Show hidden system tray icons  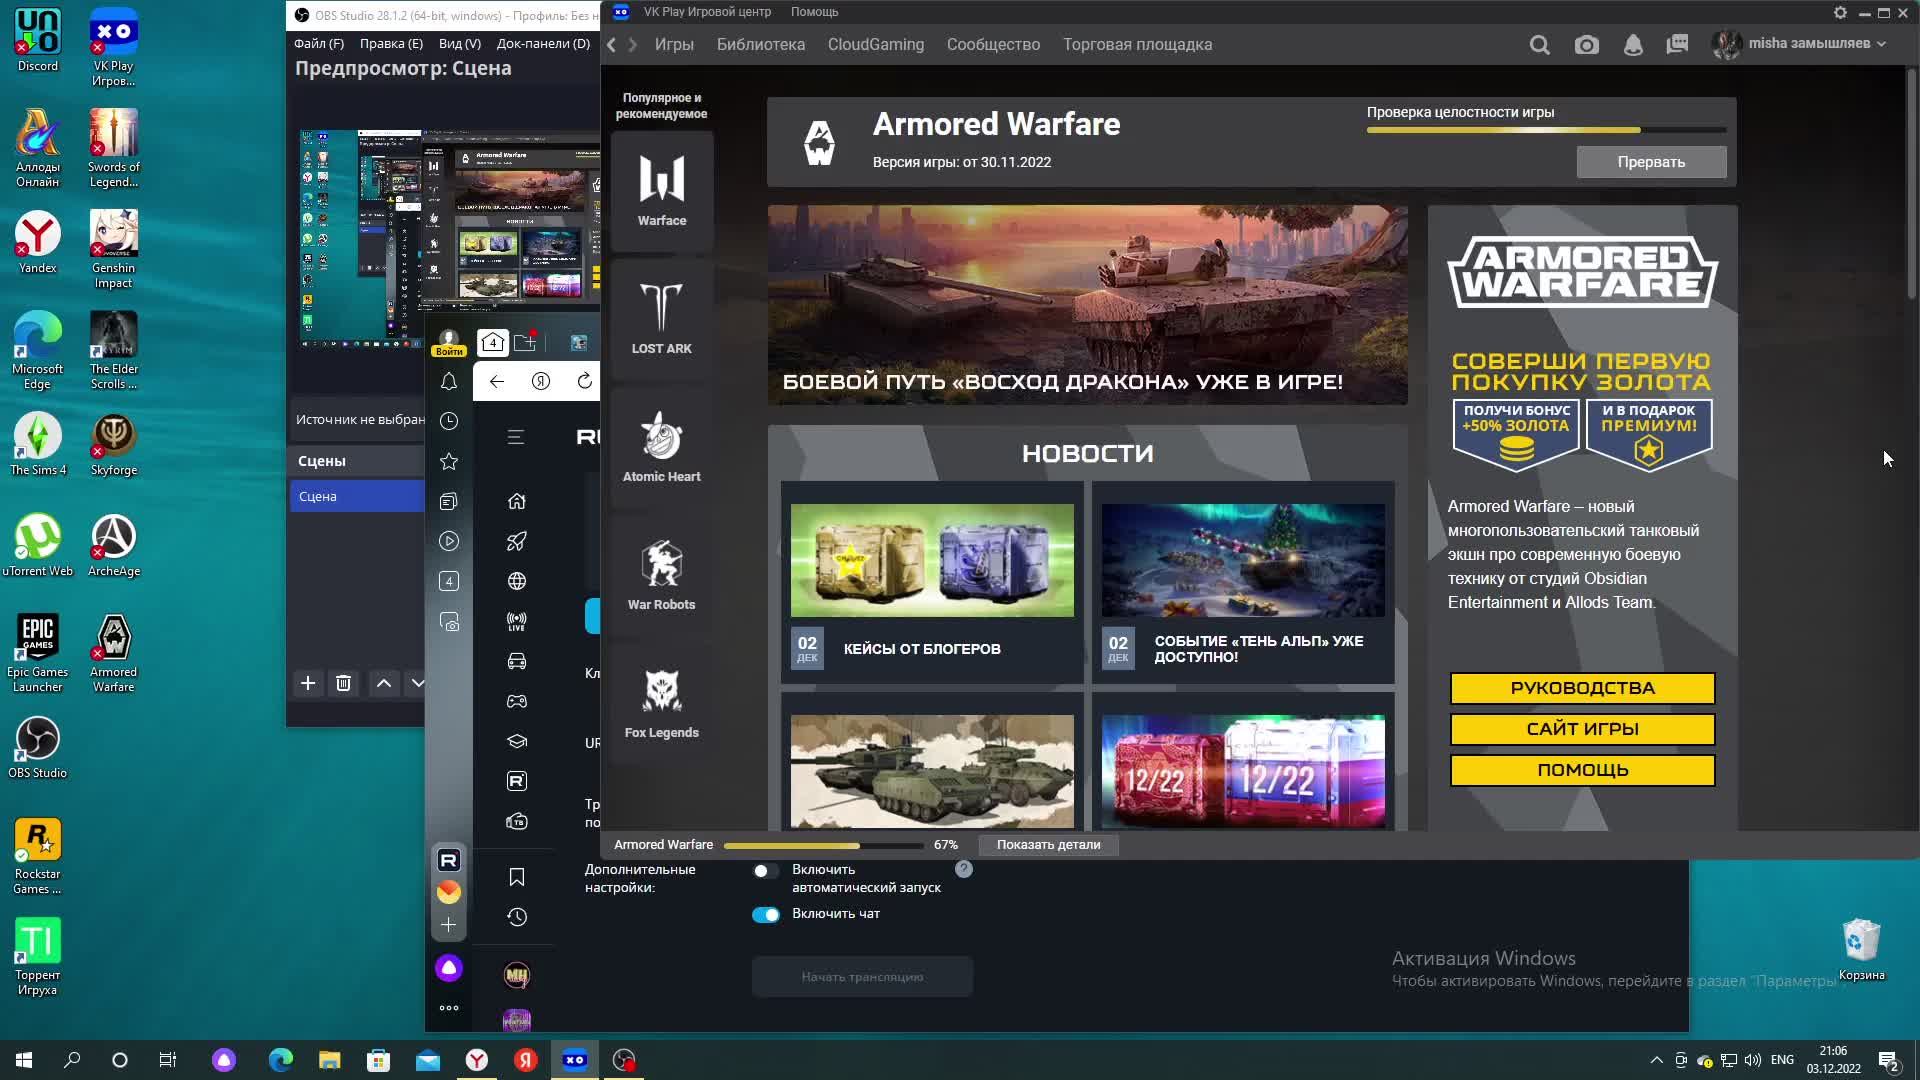click(x=1656, y=1060)
